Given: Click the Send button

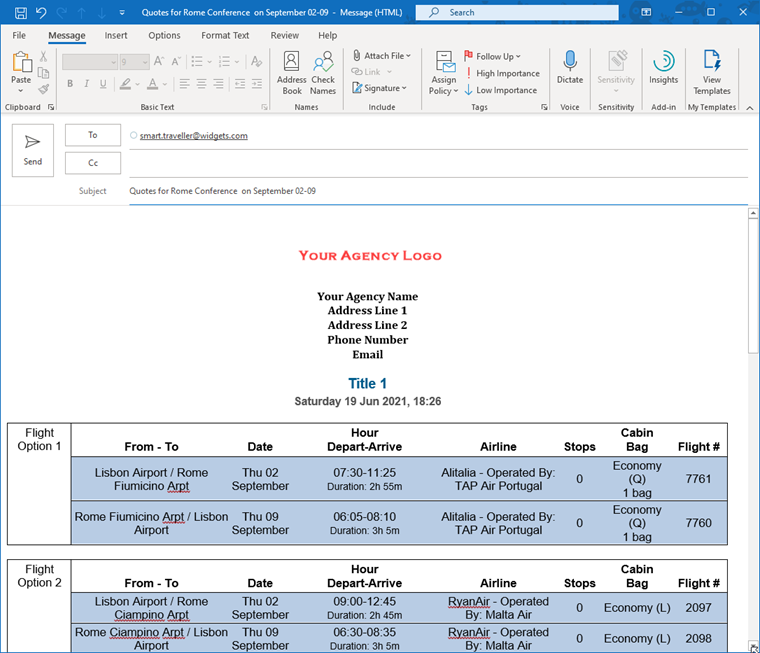Looking at the screenshot, I should point(33,150).
